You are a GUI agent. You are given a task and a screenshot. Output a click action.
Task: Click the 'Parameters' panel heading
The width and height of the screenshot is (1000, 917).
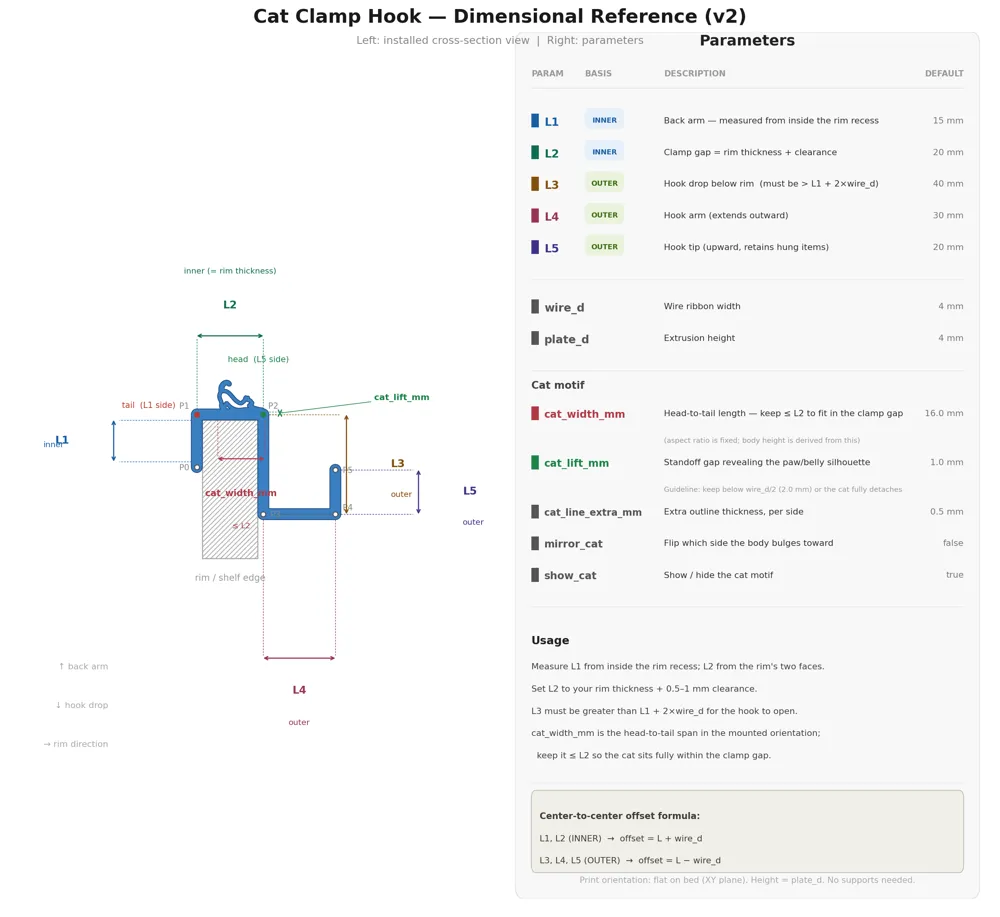(747, 41)
